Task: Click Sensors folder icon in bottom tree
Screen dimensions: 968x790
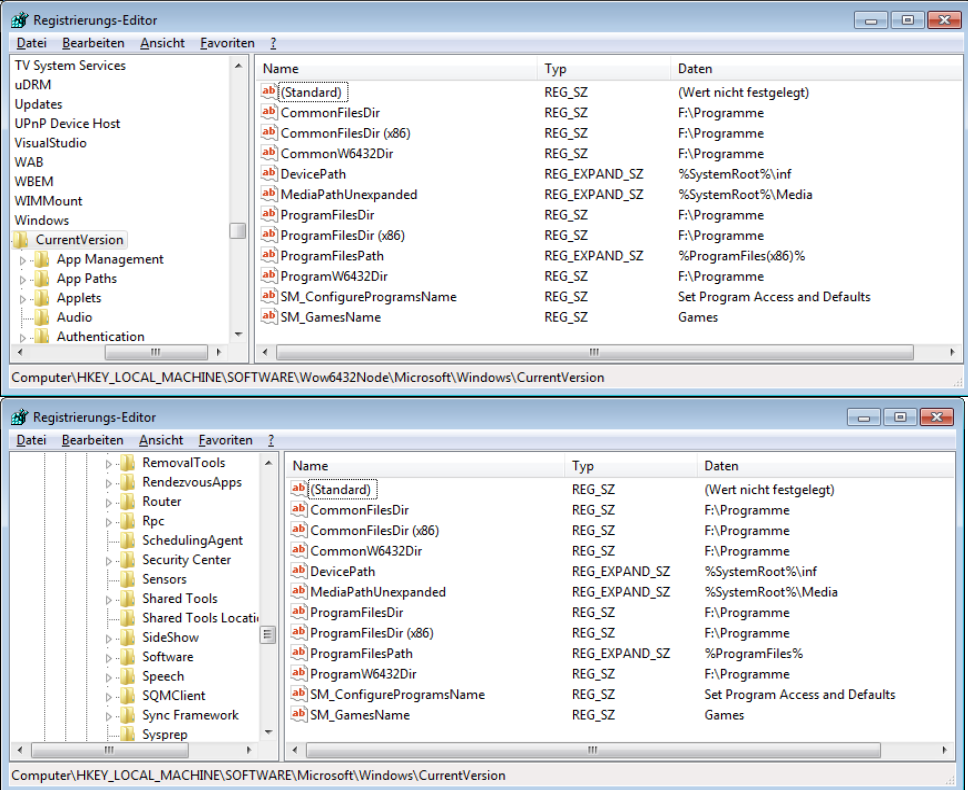Action: [x=128, y=579]
